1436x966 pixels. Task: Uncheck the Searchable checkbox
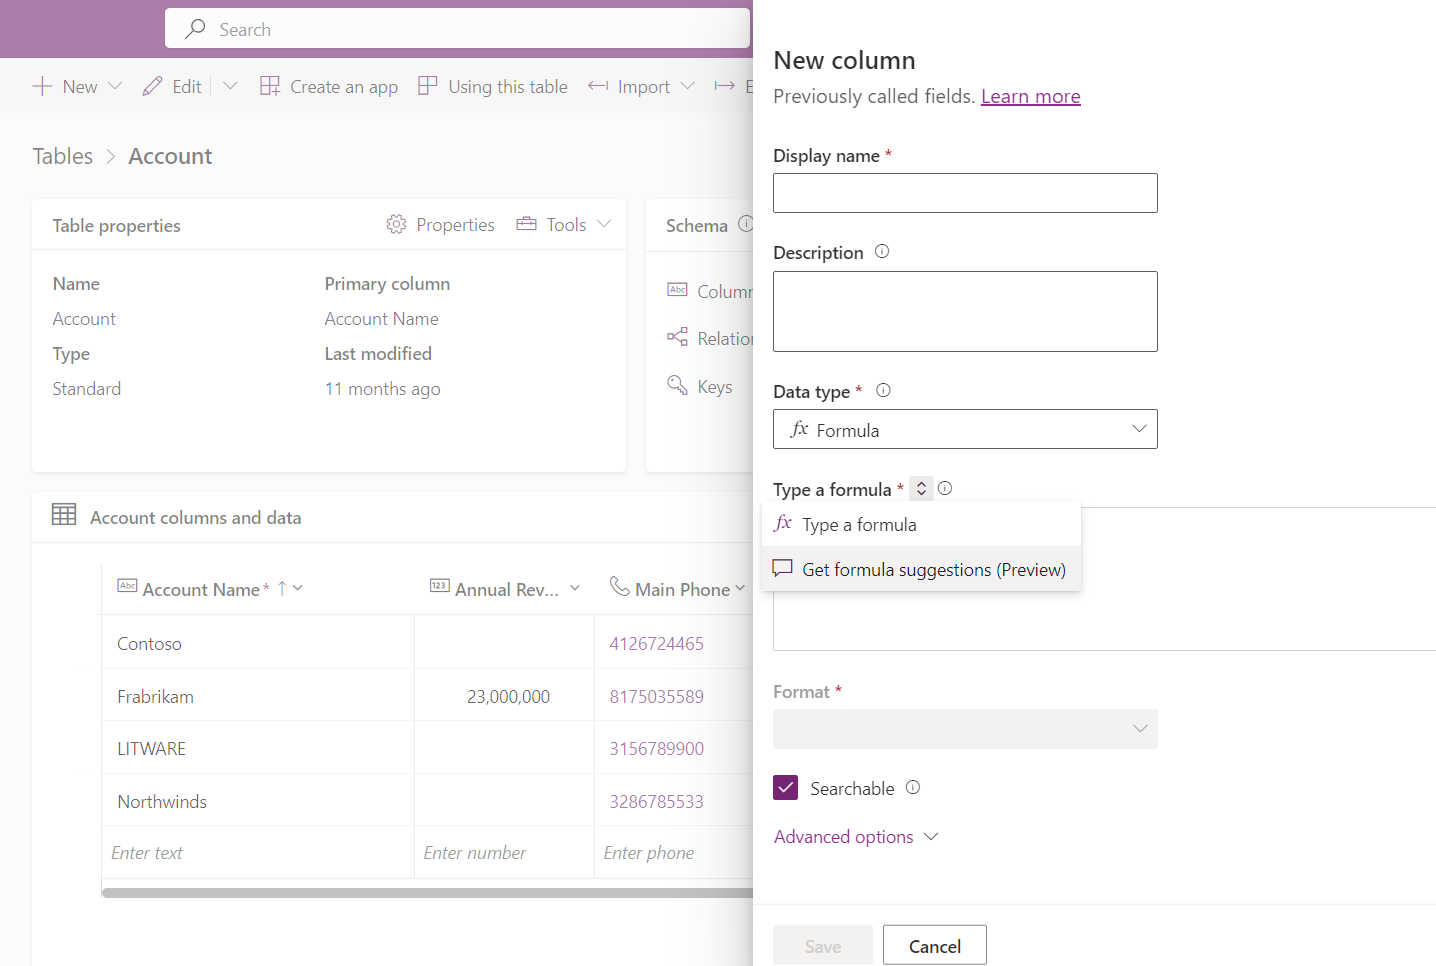tap(786, 788)
